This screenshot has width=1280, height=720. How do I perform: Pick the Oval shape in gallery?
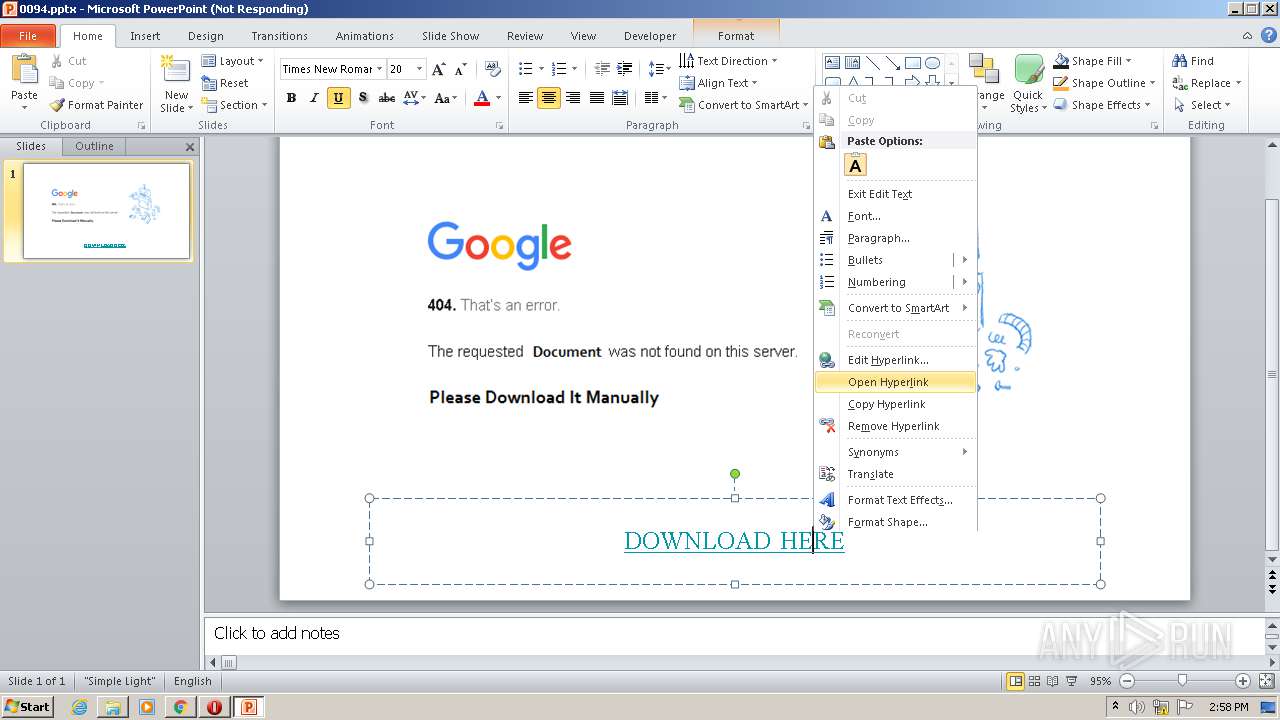pos(933,63)
